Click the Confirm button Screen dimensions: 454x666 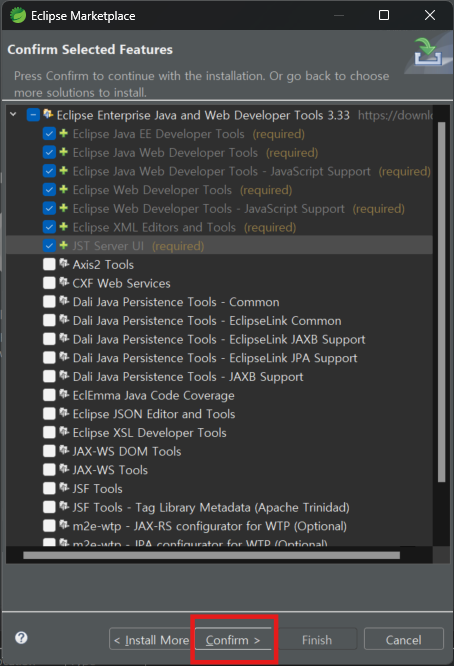tap(233, 639)
